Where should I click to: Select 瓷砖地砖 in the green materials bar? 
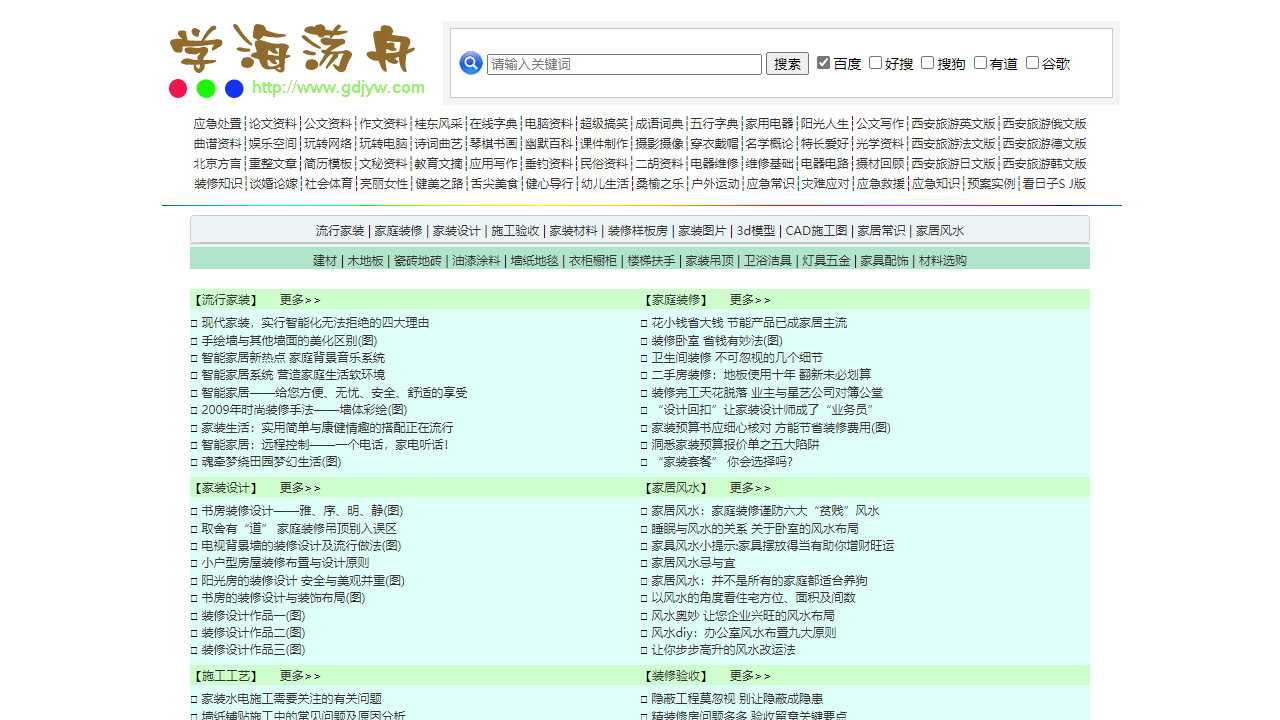click(x=417, y=261)
